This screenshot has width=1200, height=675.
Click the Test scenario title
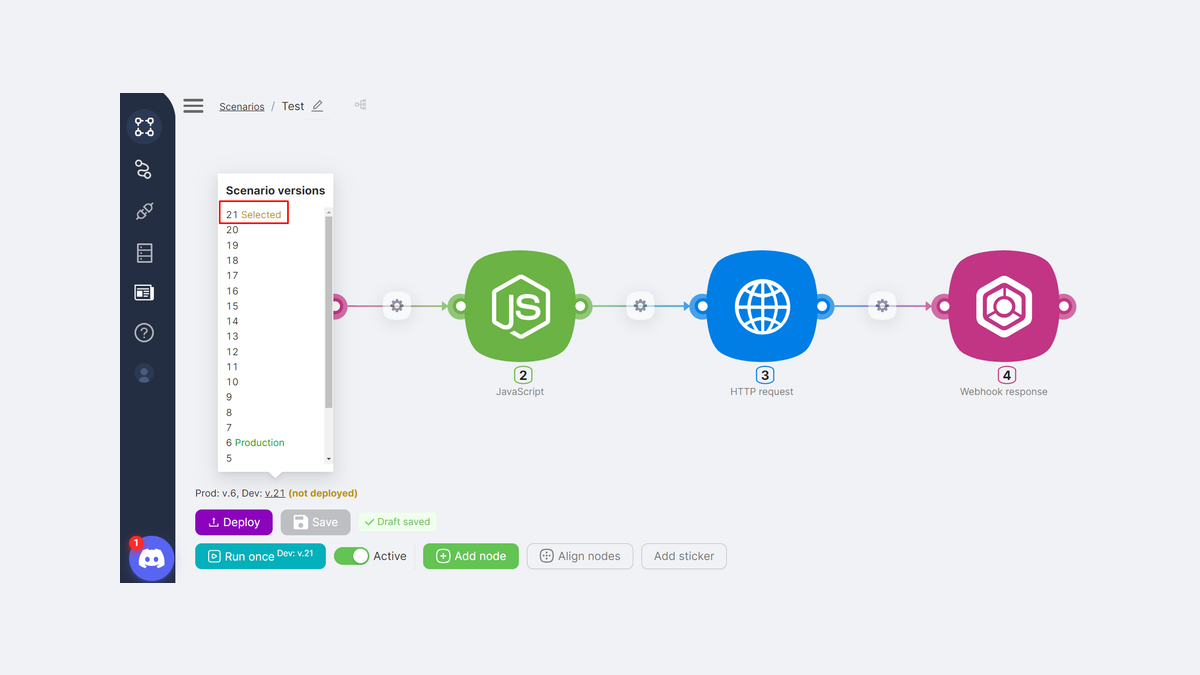point(293,106)
